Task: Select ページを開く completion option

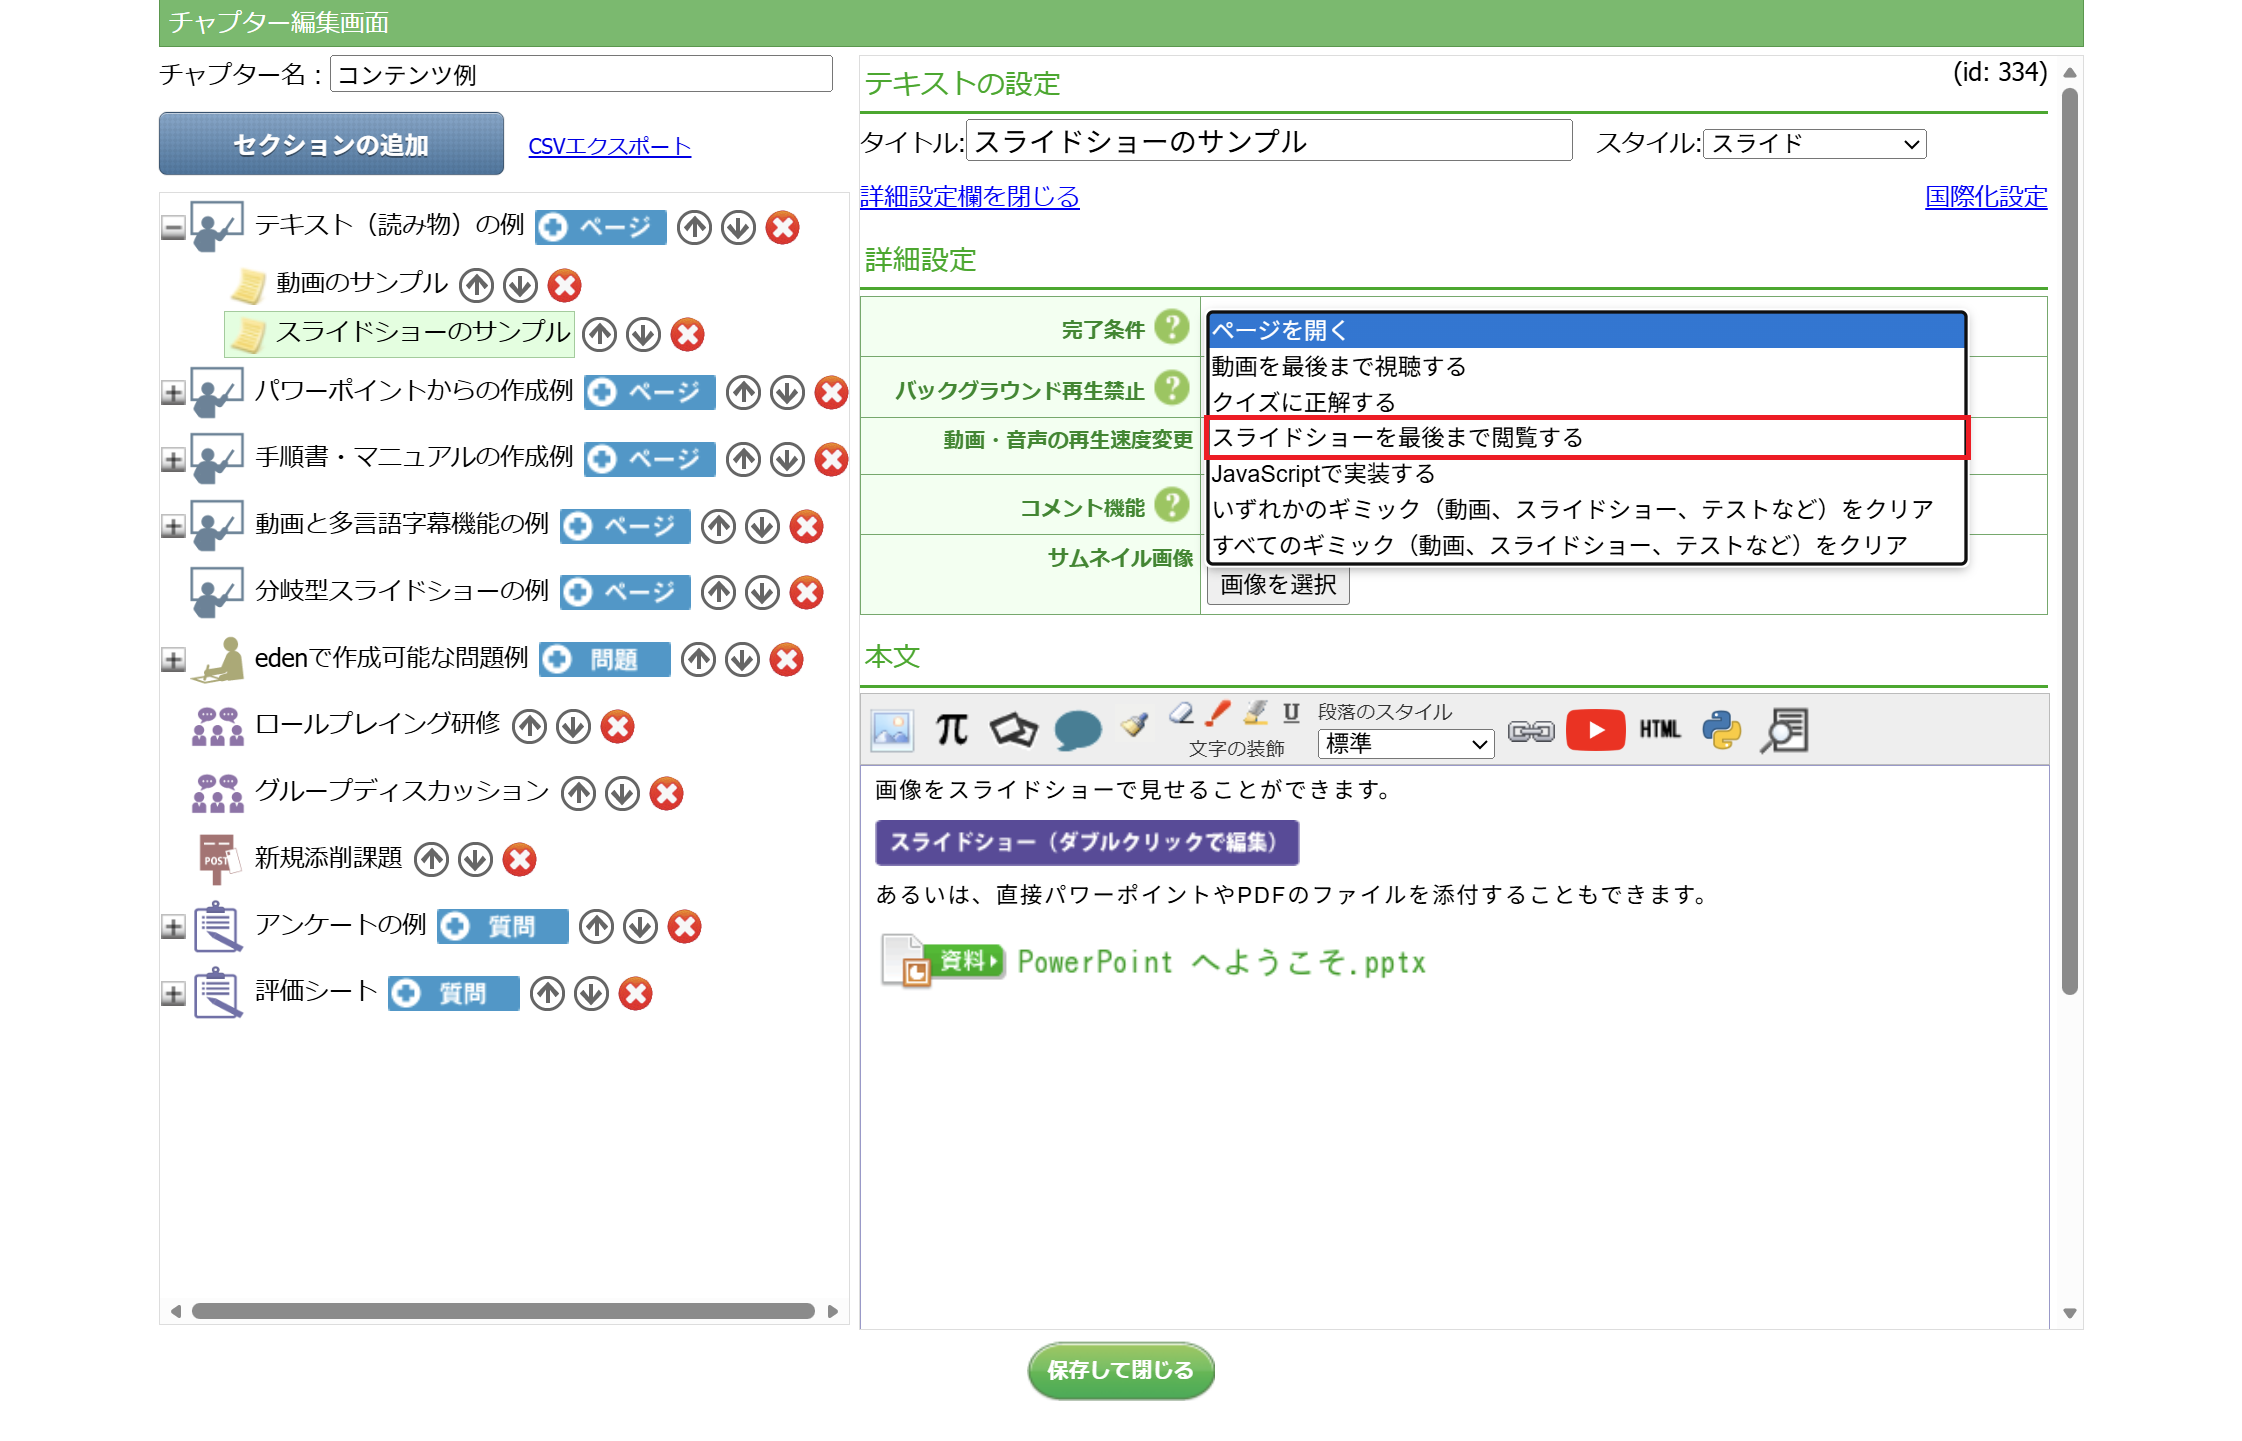Action: pos(1586,331)
